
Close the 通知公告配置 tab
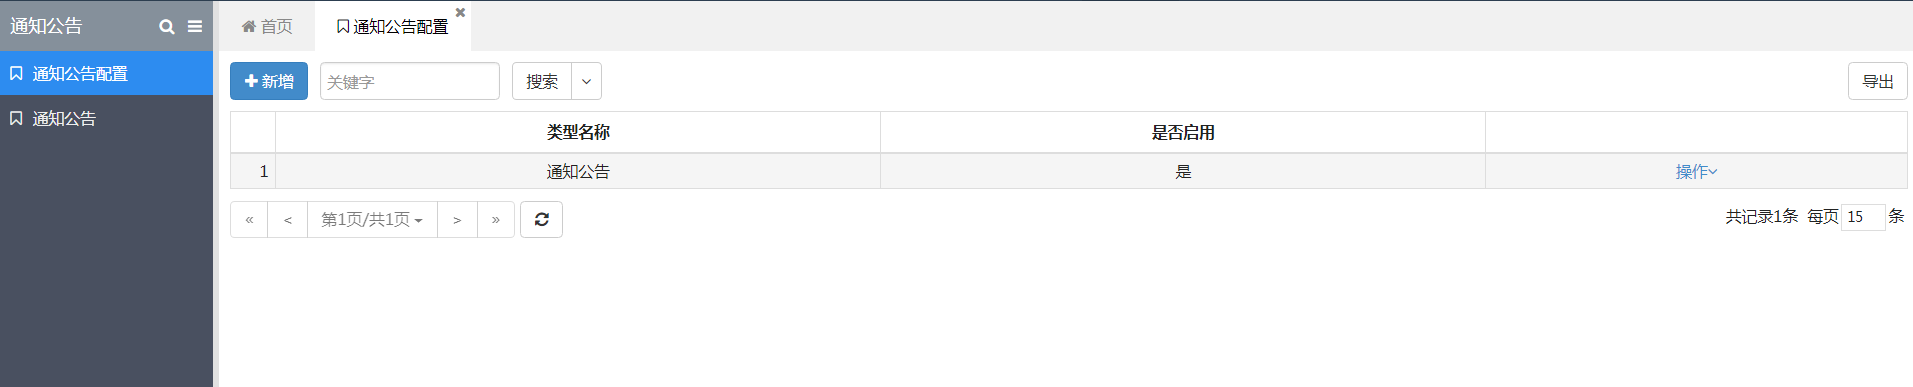pos(460,13)
